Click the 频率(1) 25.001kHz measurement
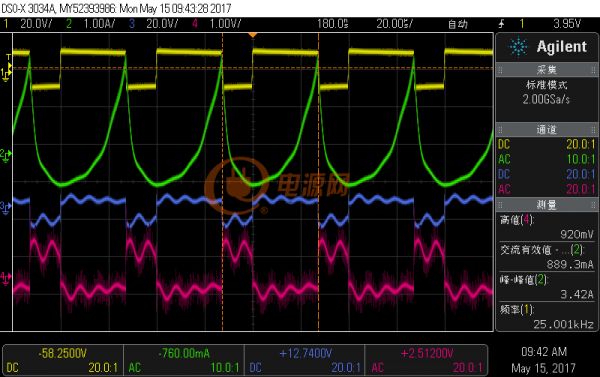The image size is (600, 377). (x=546, y=317)
